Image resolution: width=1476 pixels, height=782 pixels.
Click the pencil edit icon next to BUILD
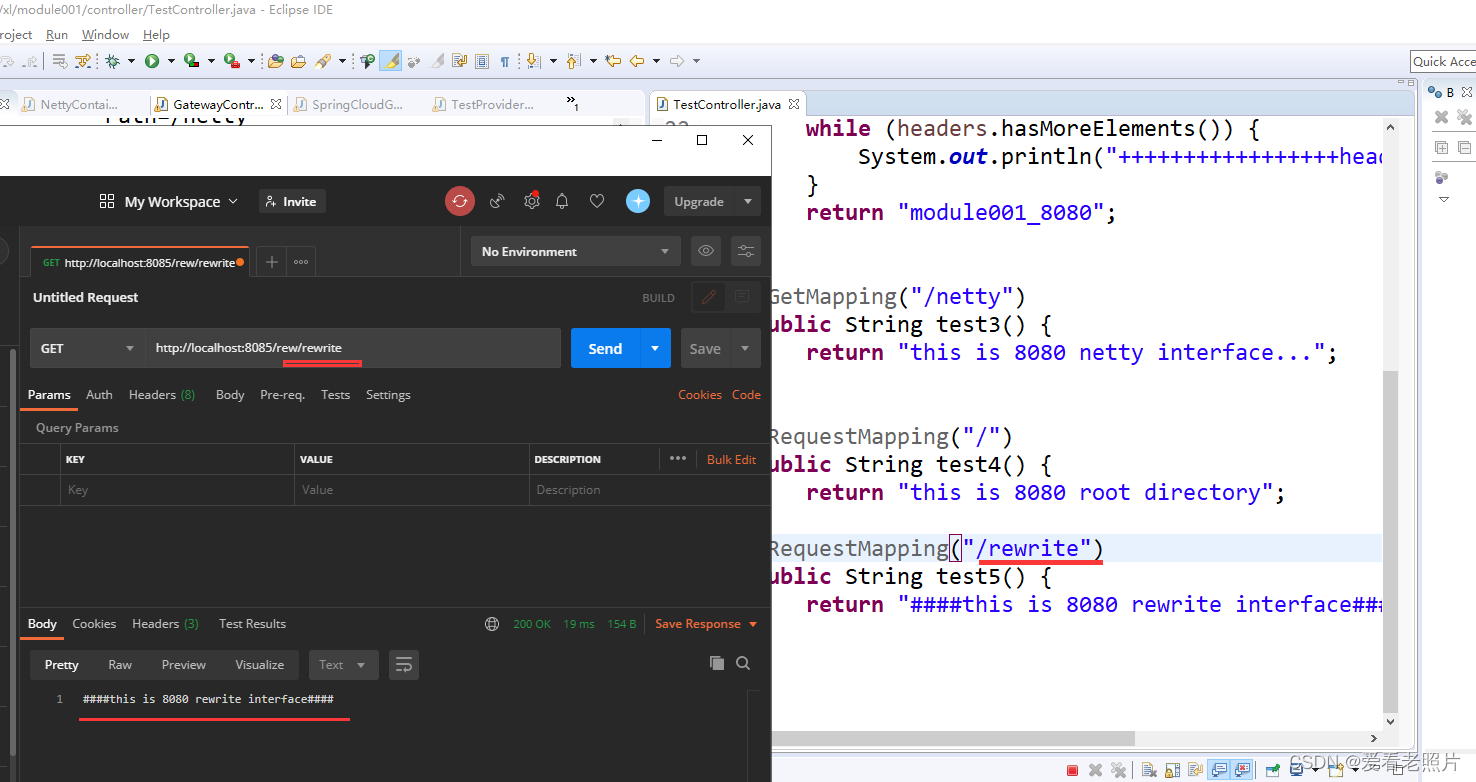pos(709,297)
